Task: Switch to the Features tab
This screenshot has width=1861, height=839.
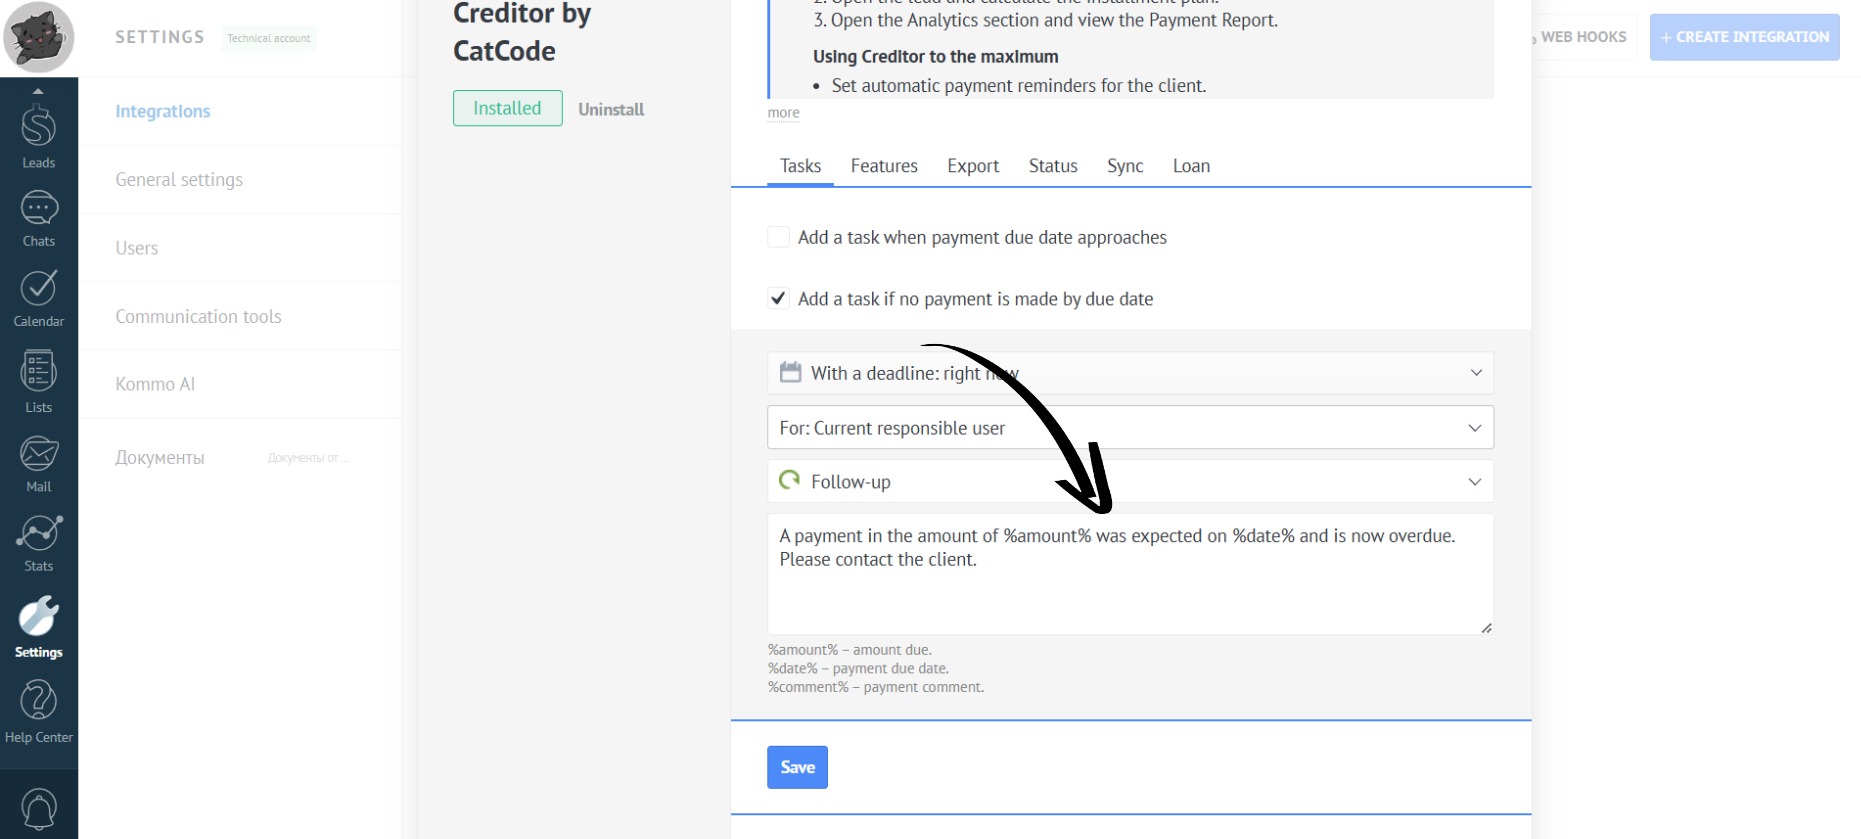Action: 883,166
